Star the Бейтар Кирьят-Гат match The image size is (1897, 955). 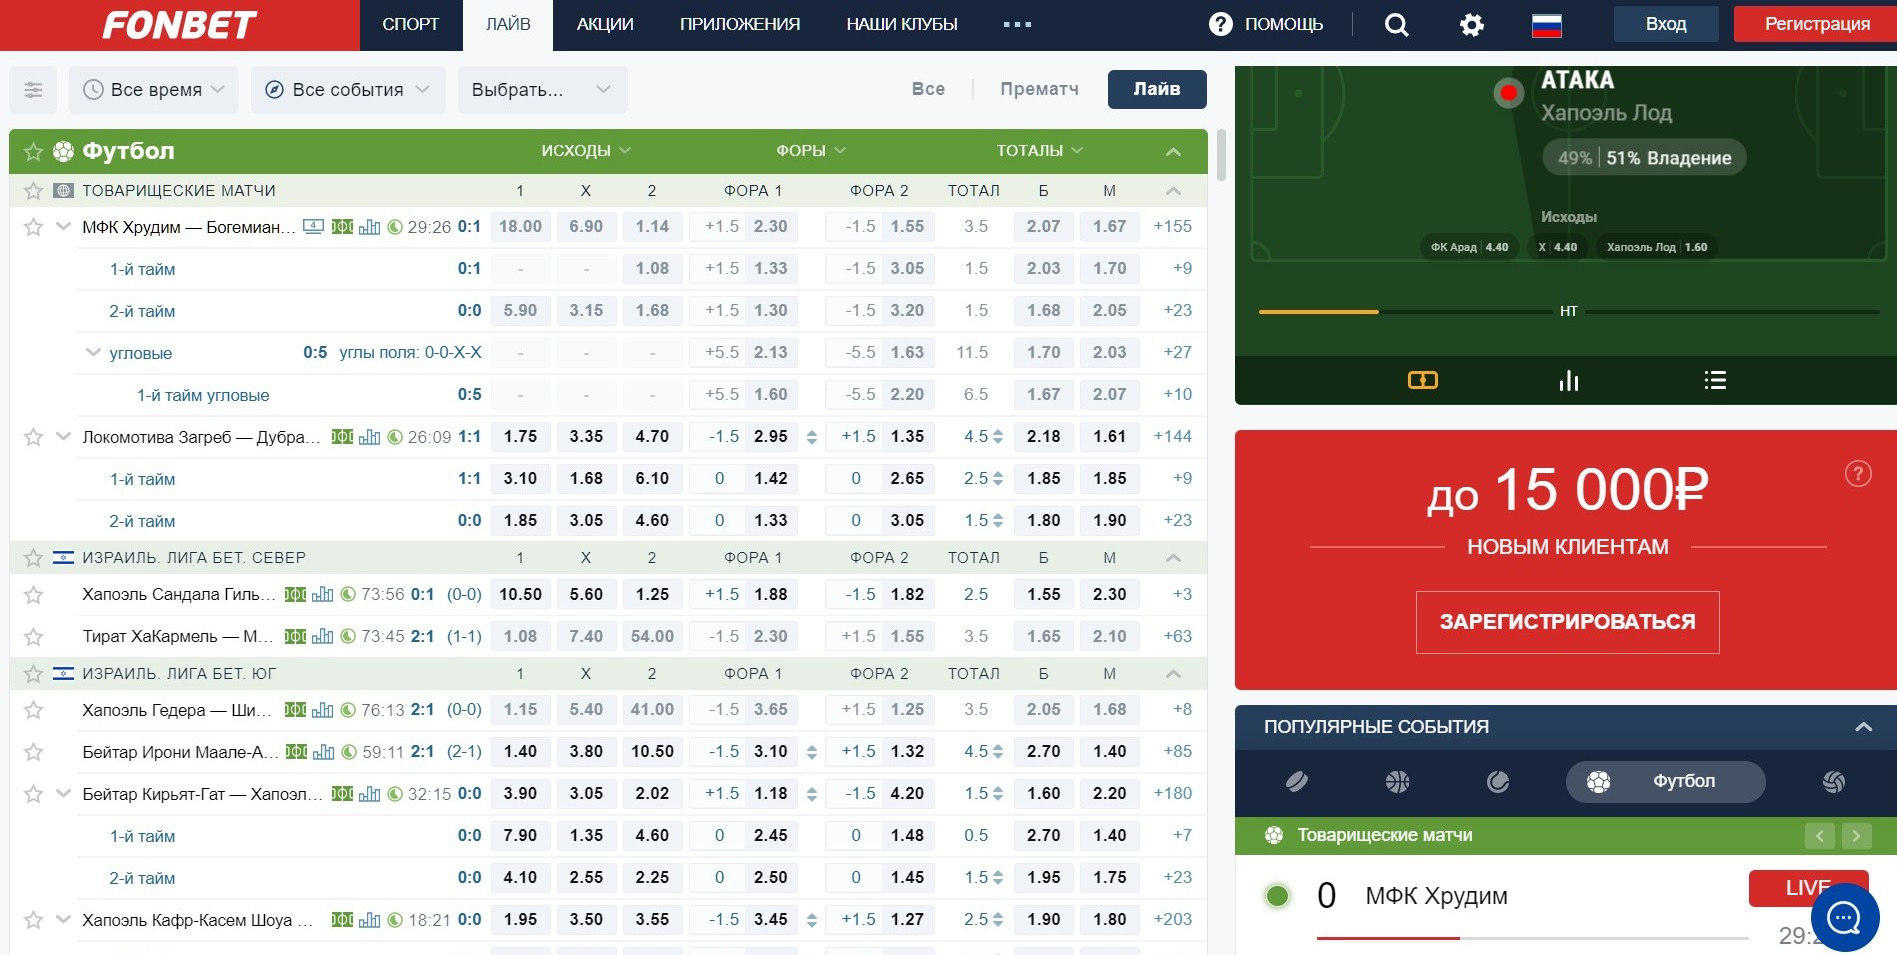[33, 794]
